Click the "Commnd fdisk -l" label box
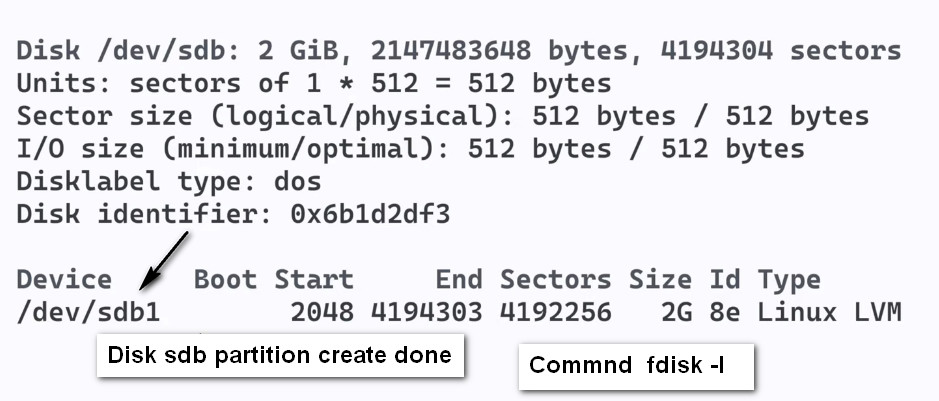Image resolution: width=939 pixels, height=401 pixels. point(636,366)
